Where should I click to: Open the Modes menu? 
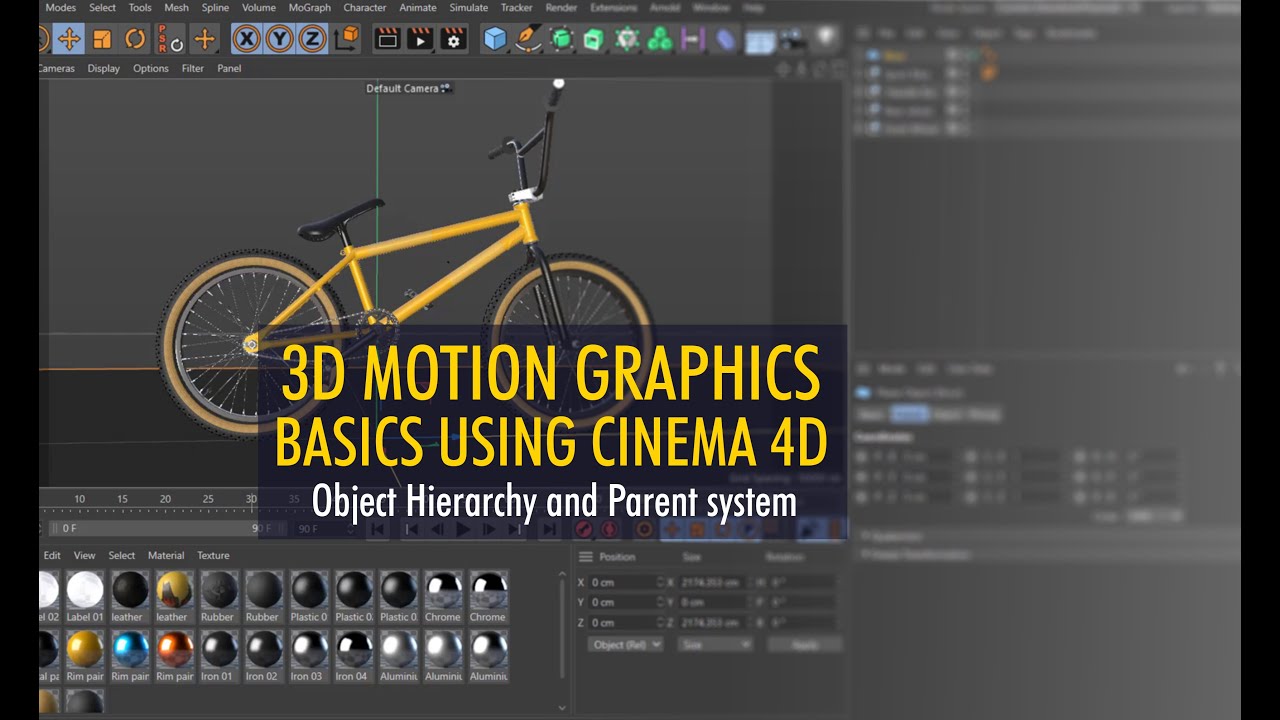point(60,7)
